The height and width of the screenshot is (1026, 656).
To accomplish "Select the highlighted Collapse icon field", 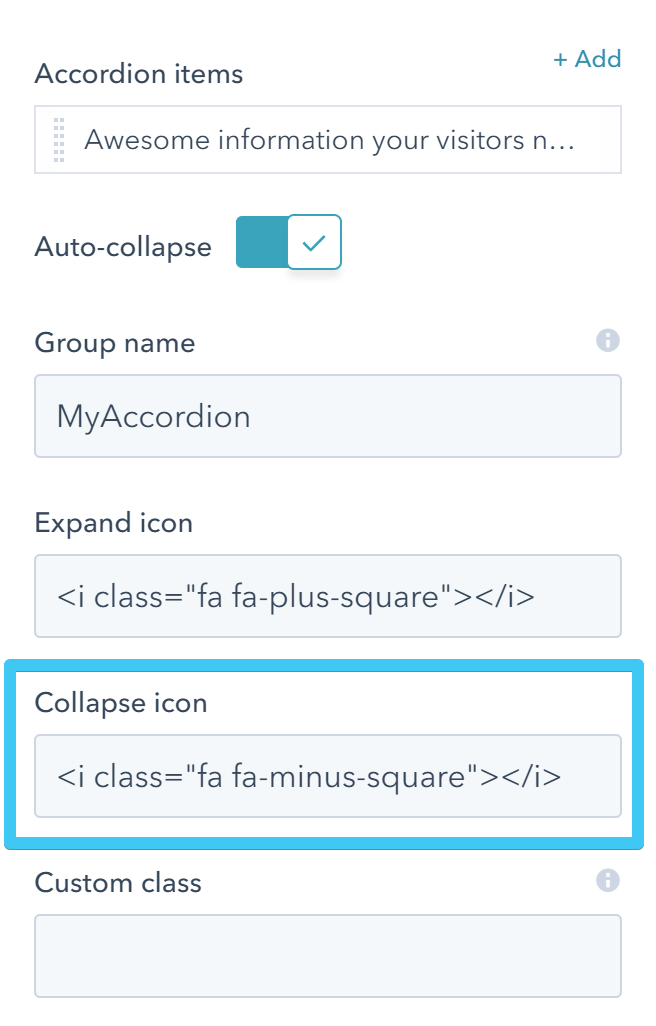I will pyautogui.click(x=328, y=776).
